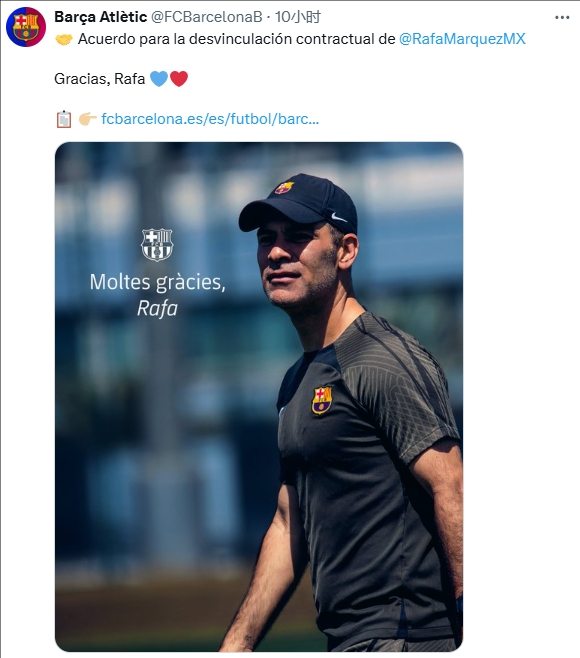Click the Barça Atlètic display name
This screenshot has width=580, height=658.
coord(101,17)
